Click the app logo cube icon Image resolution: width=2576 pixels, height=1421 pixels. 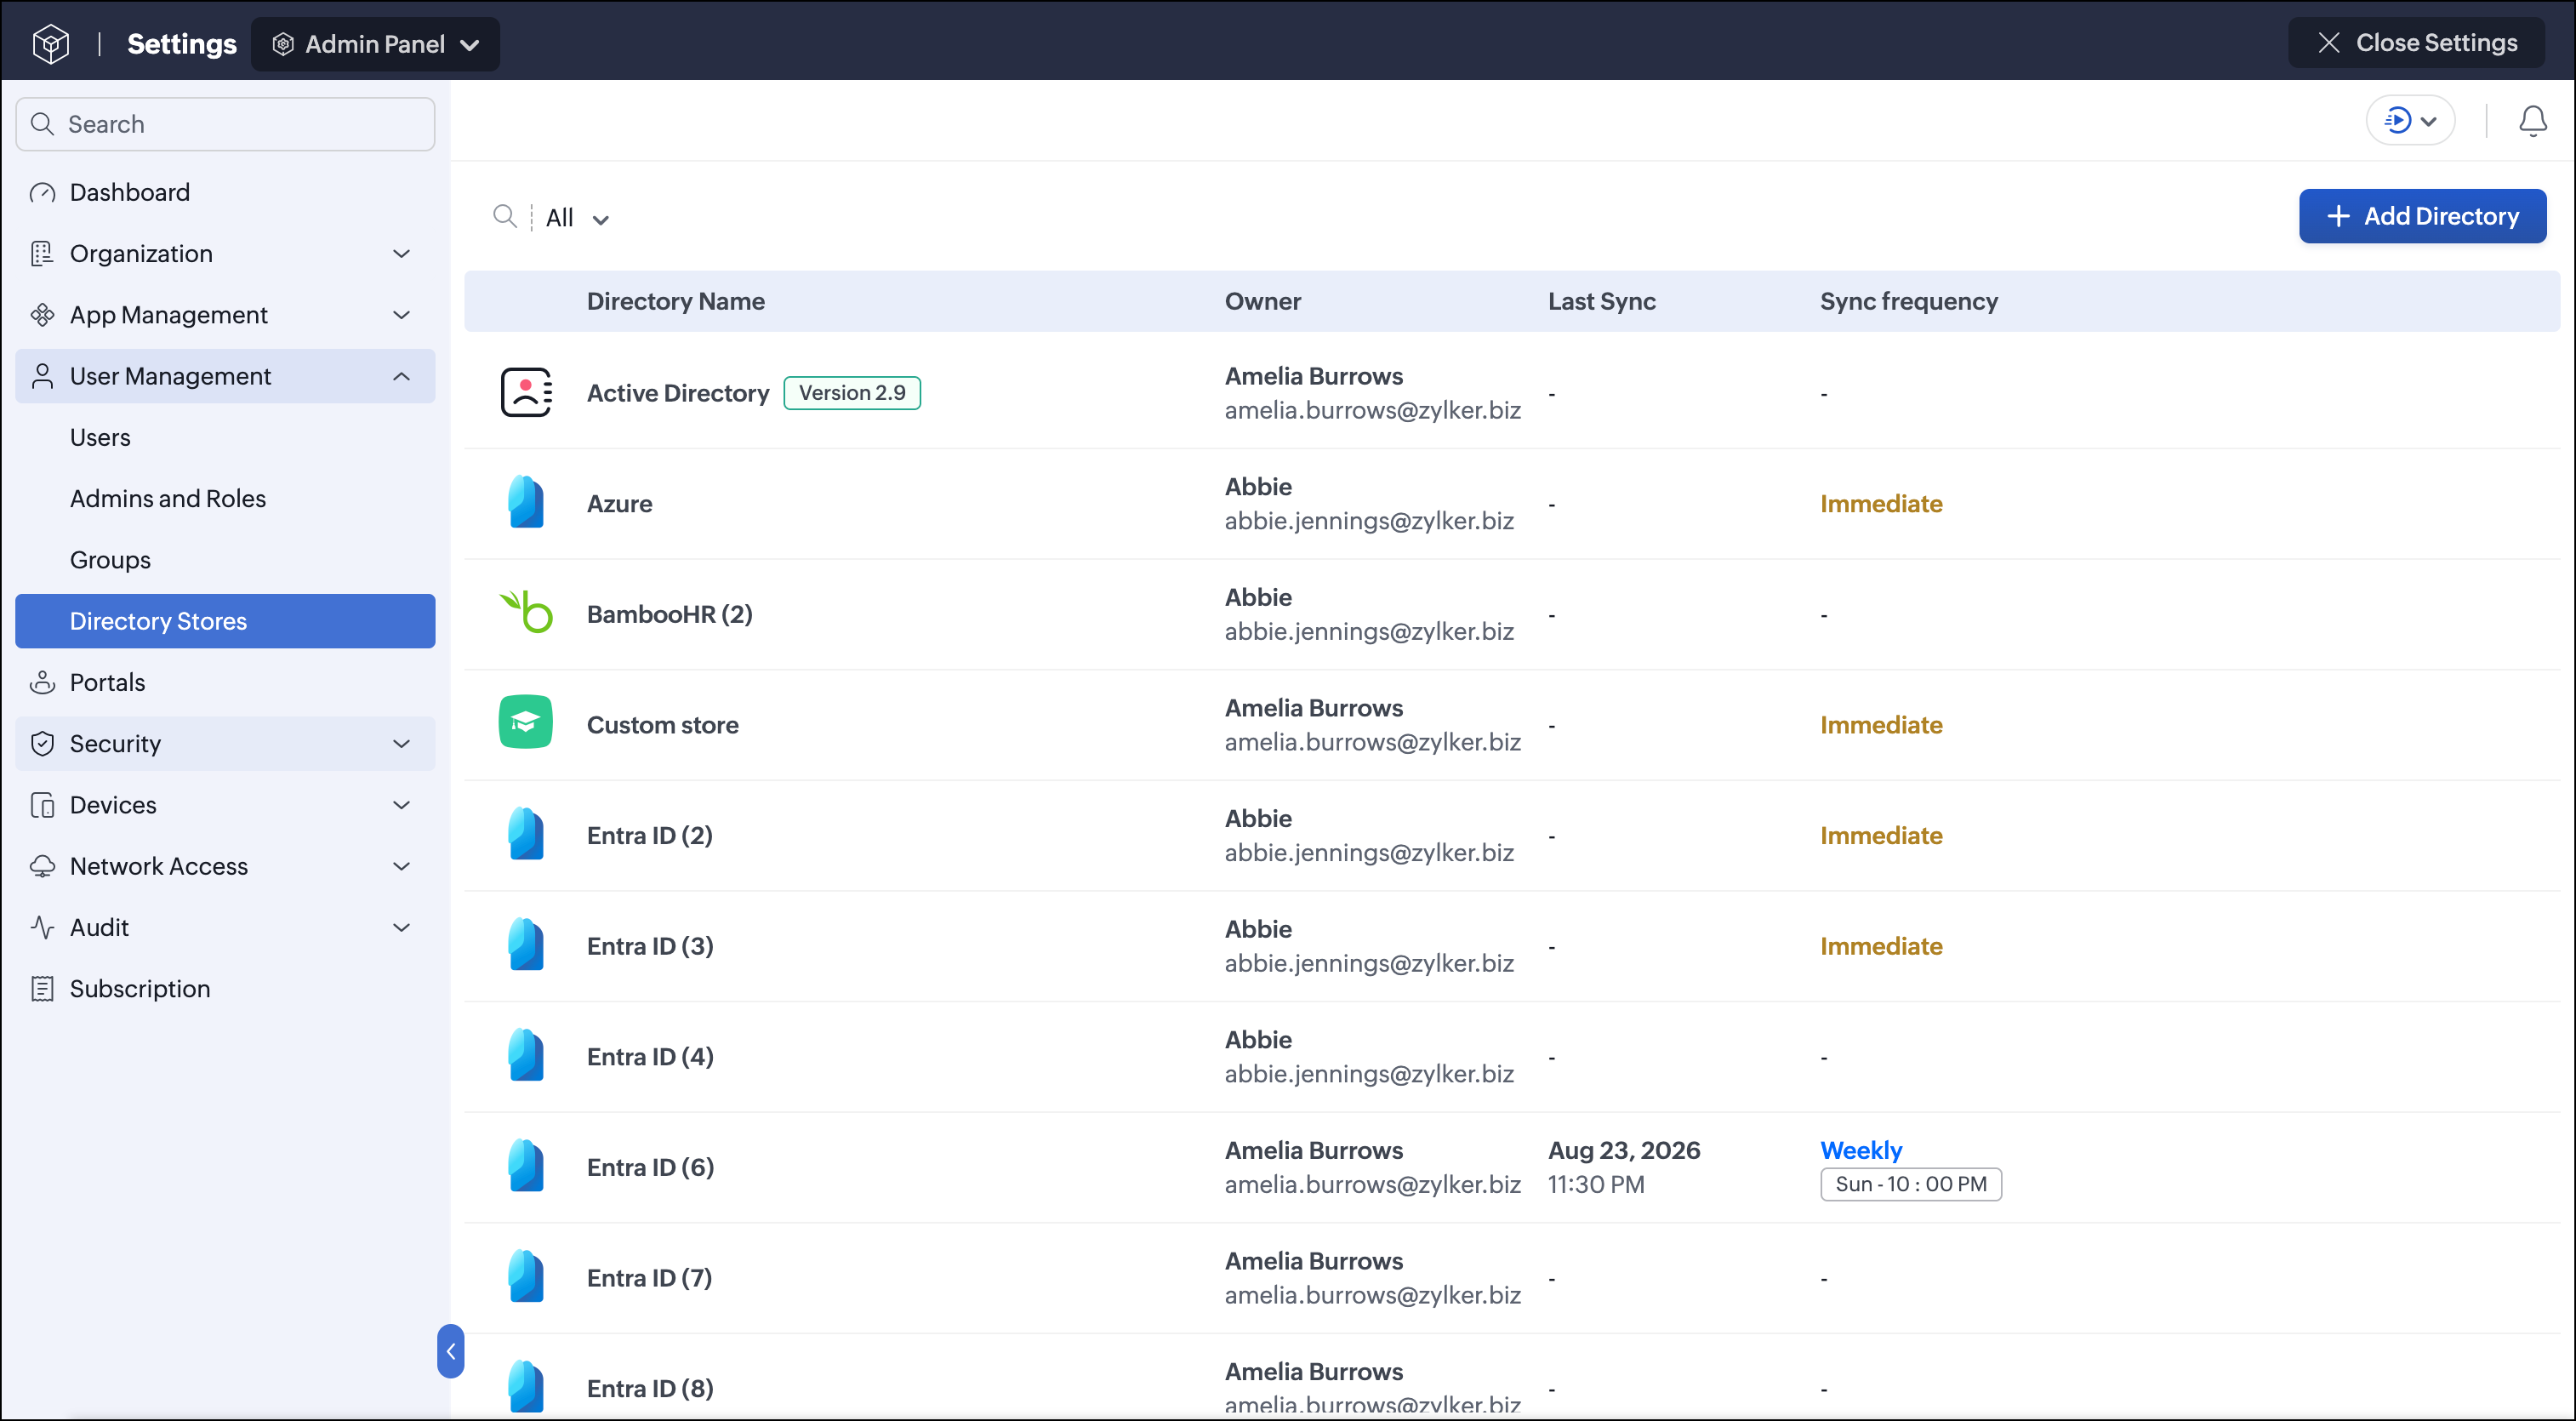click(x=51, y=43)
